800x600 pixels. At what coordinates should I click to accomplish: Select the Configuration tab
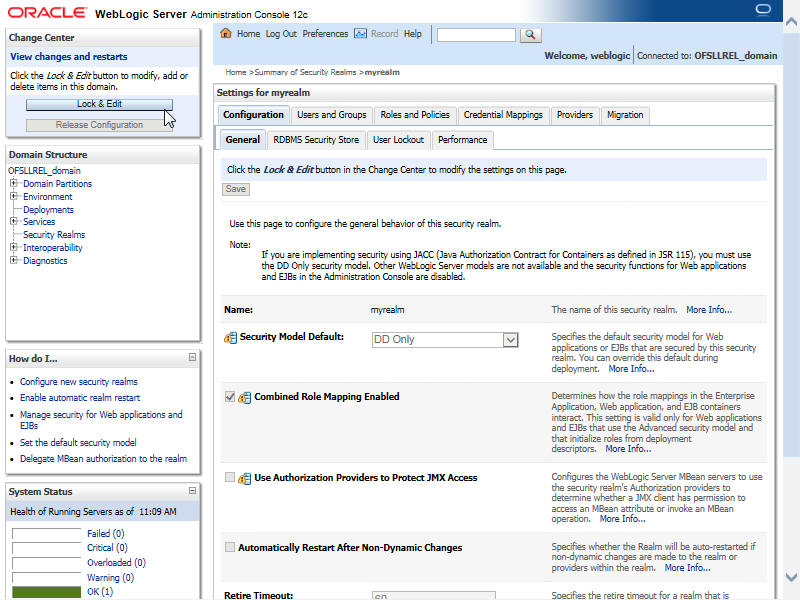pos(253,115)
